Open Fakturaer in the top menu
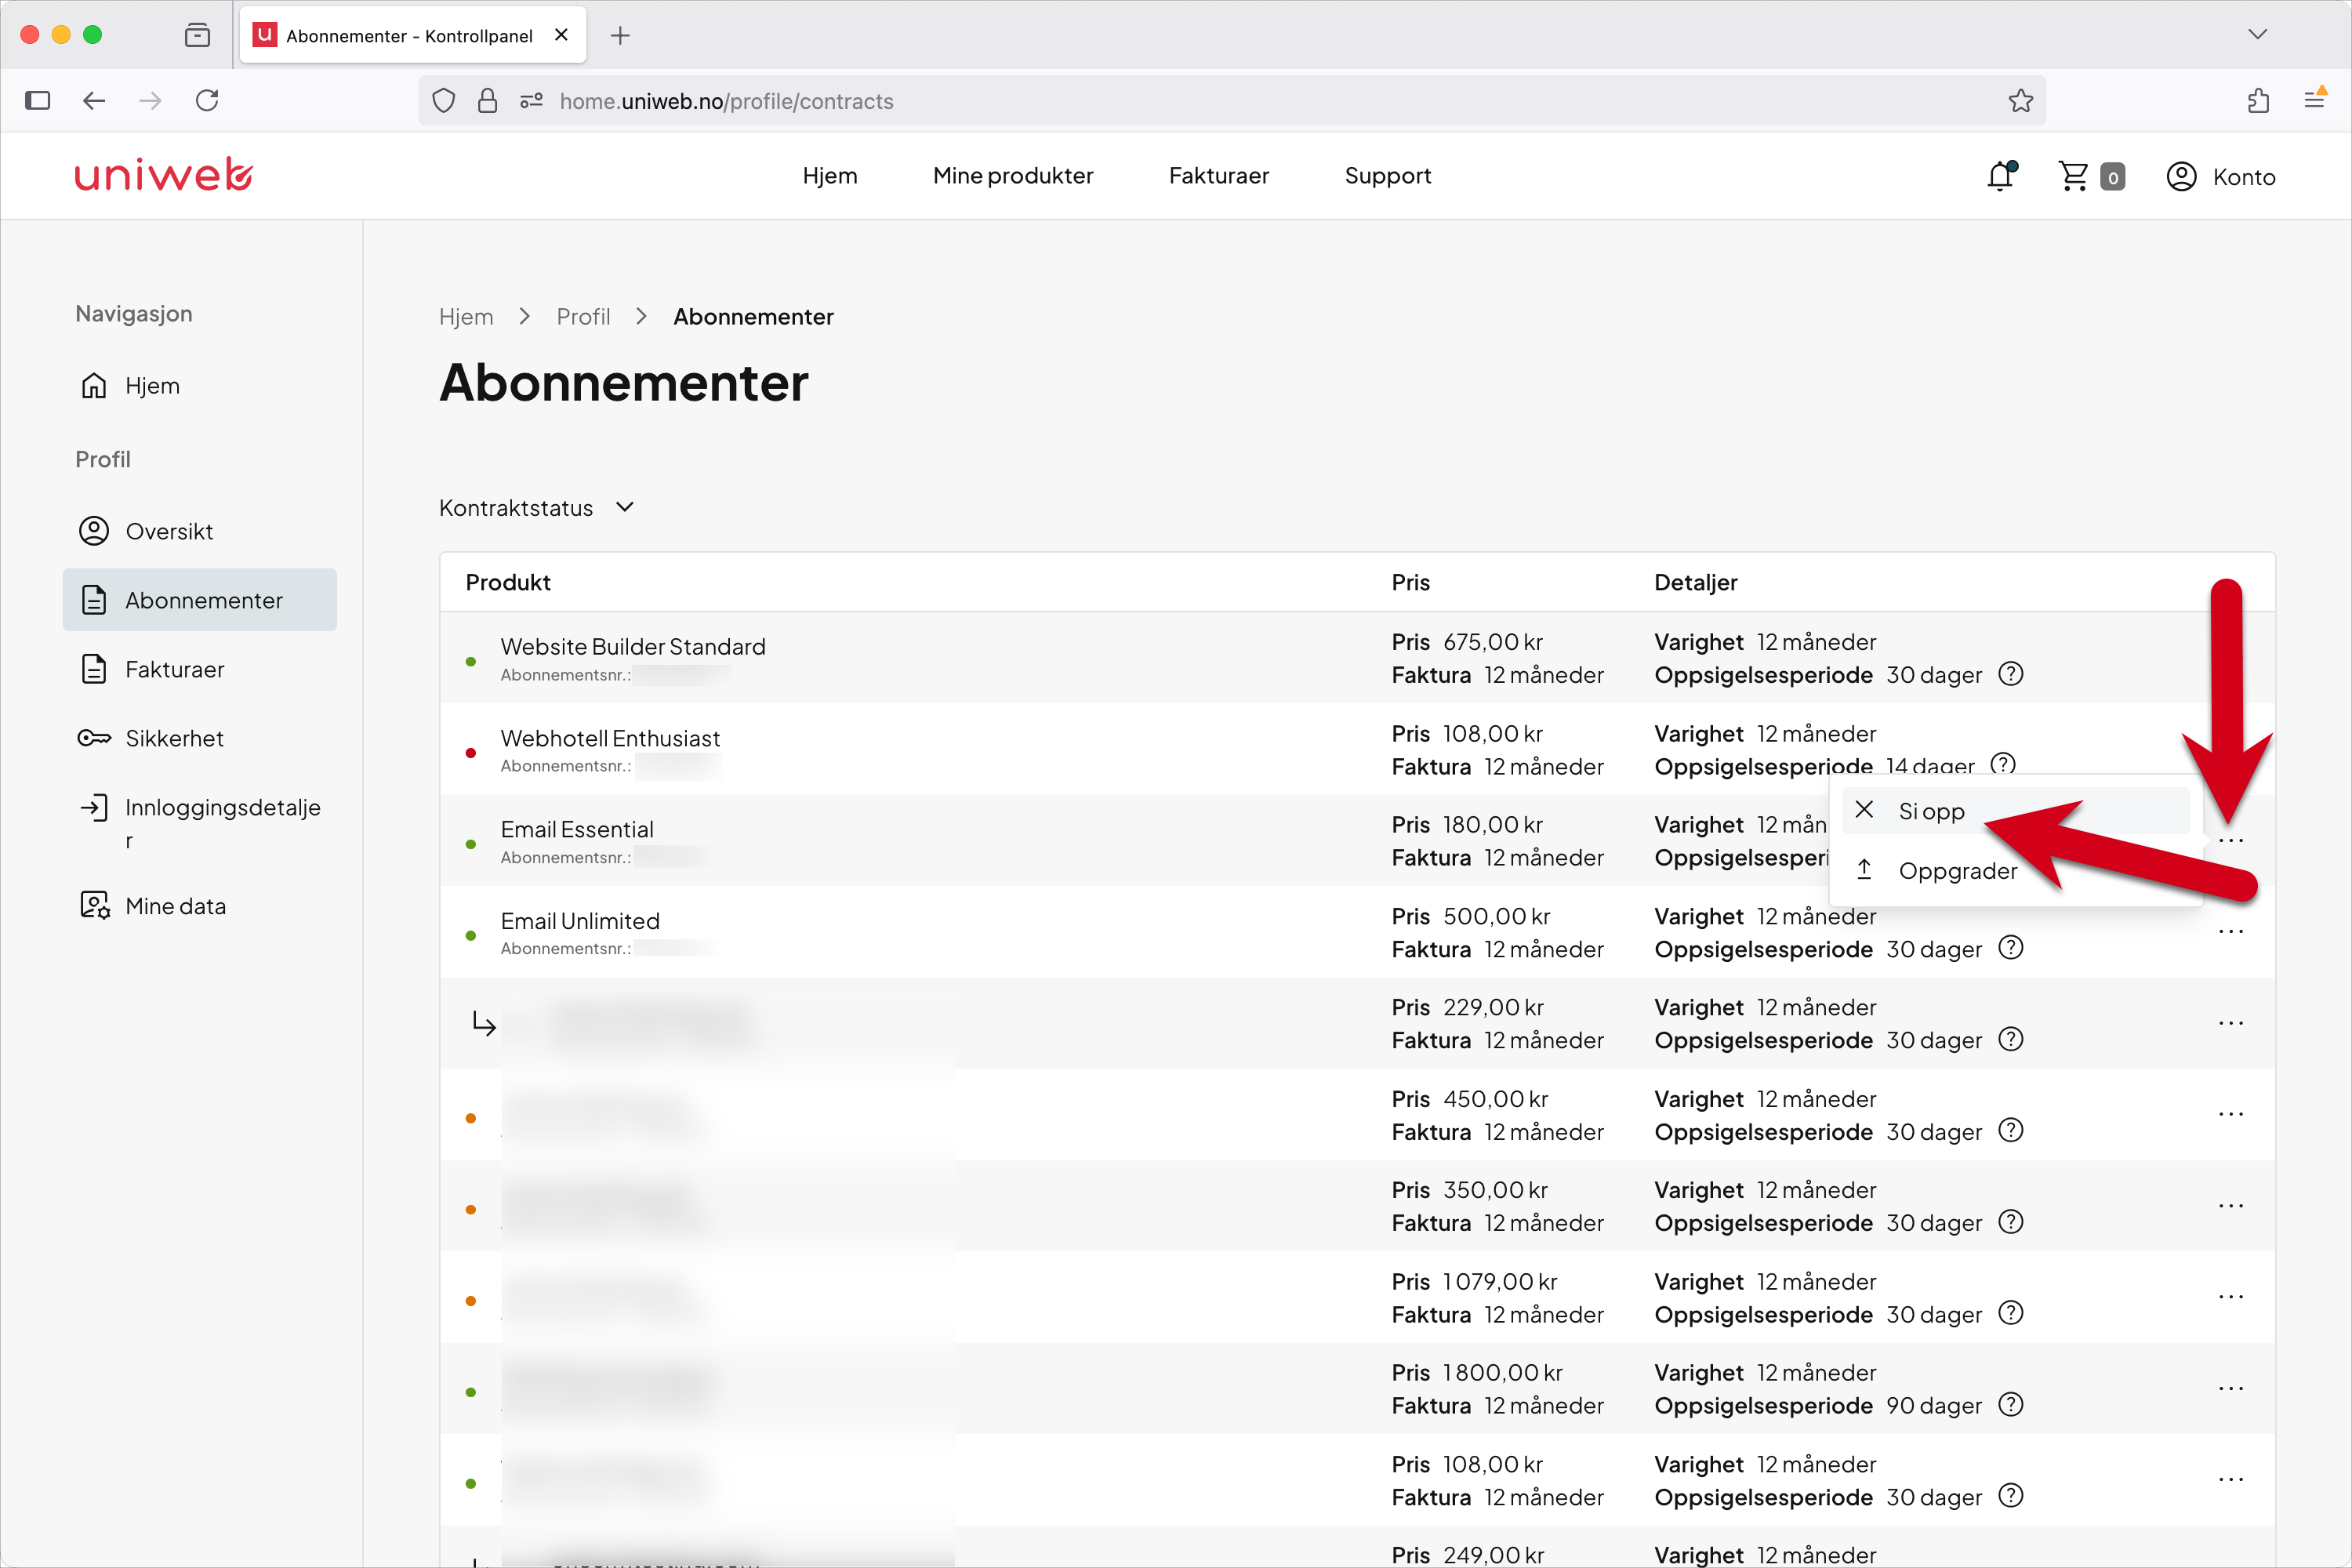Viewport: 2352px width, 1568px height. tap(1219, 176)
